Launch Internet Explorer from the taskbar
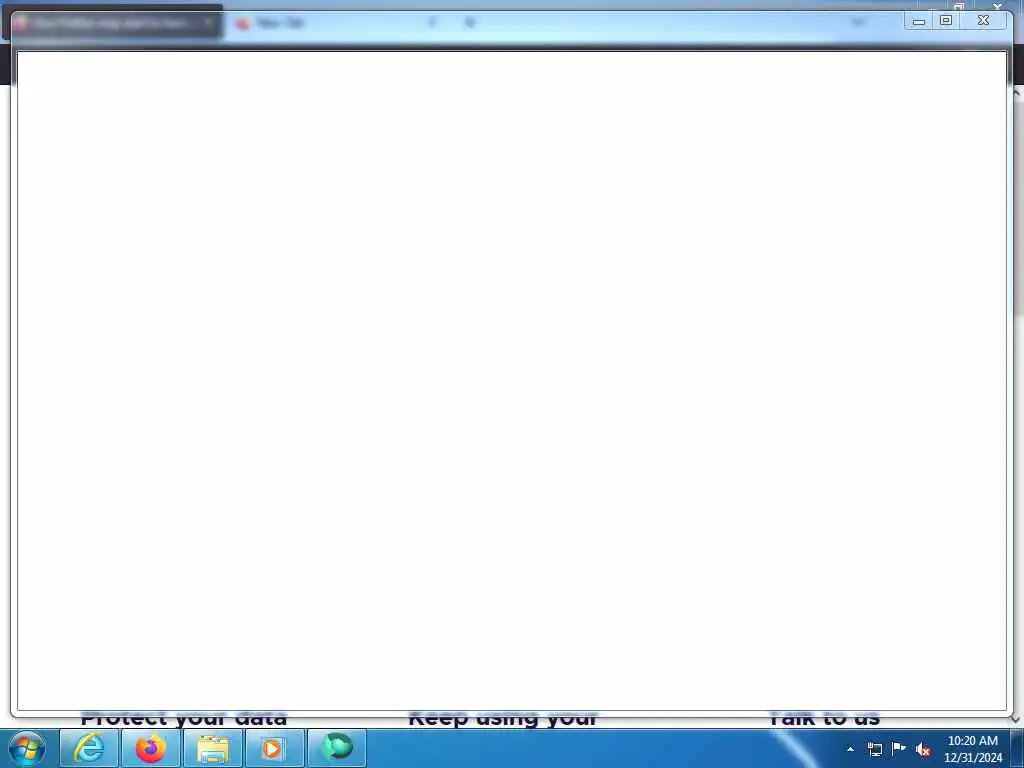The height and width of the screenshot is (768, 1024). [x=89, y=748]
